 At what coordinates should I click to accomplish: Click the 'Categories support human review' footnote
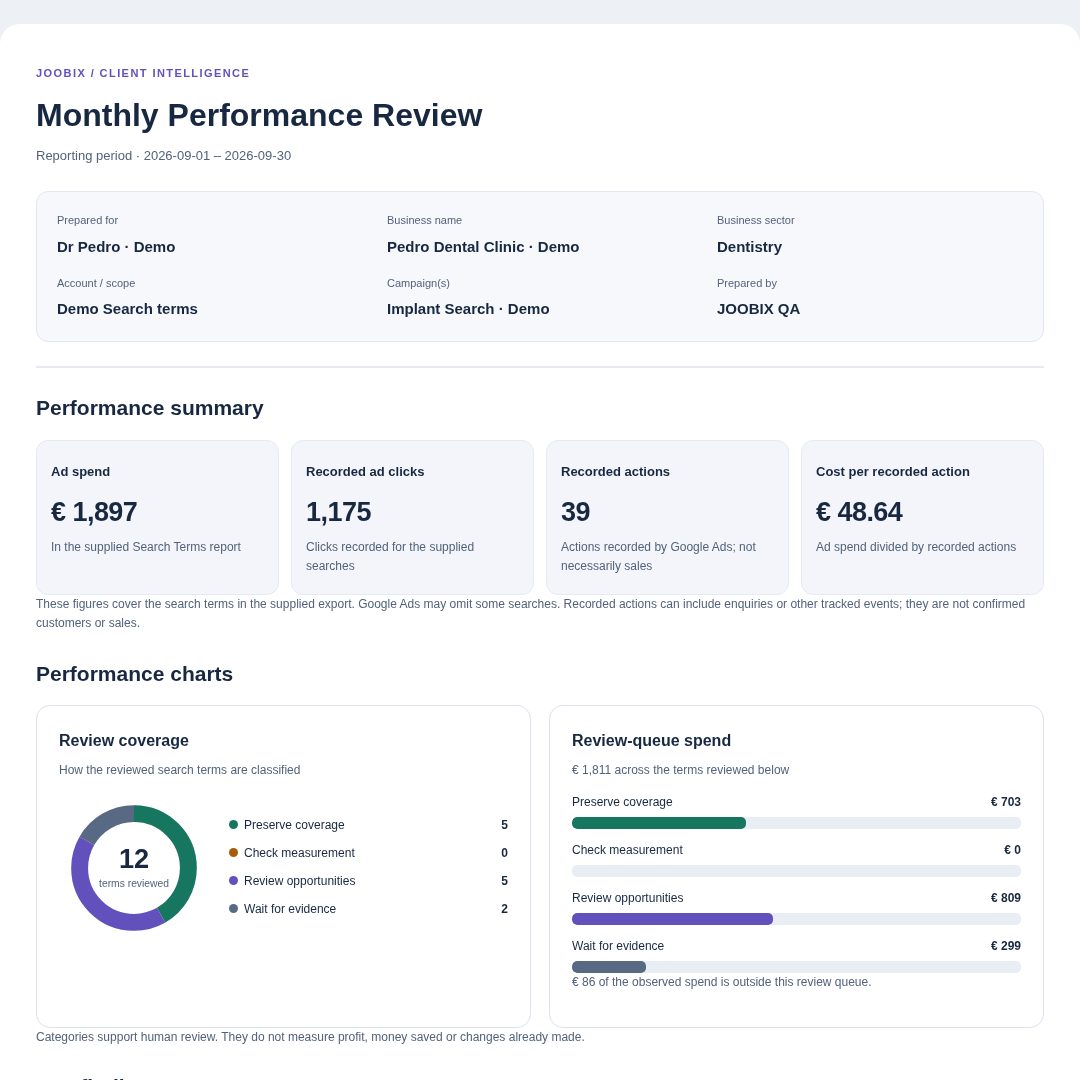coord(310,1037)
